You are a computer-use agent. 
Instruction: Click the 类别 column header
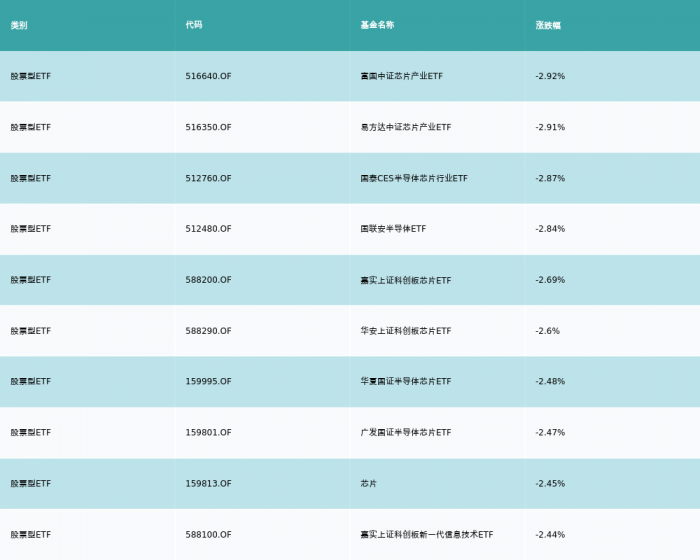(19, 25)
